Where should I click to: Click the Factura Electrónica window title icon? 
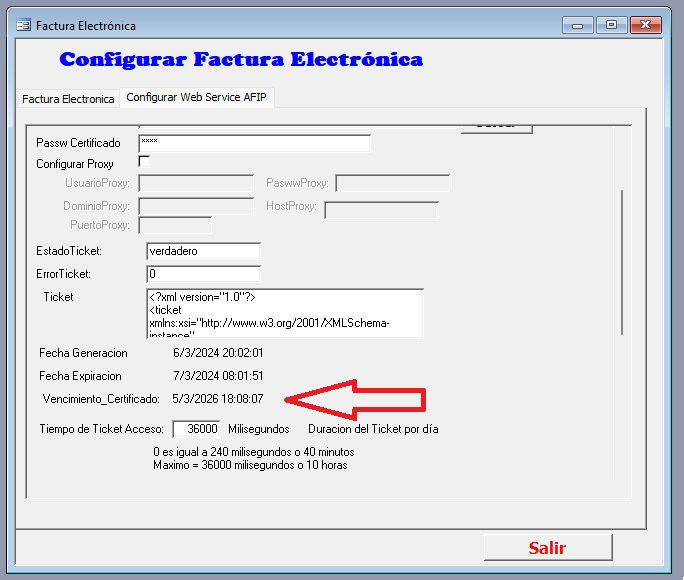[23, 25]
